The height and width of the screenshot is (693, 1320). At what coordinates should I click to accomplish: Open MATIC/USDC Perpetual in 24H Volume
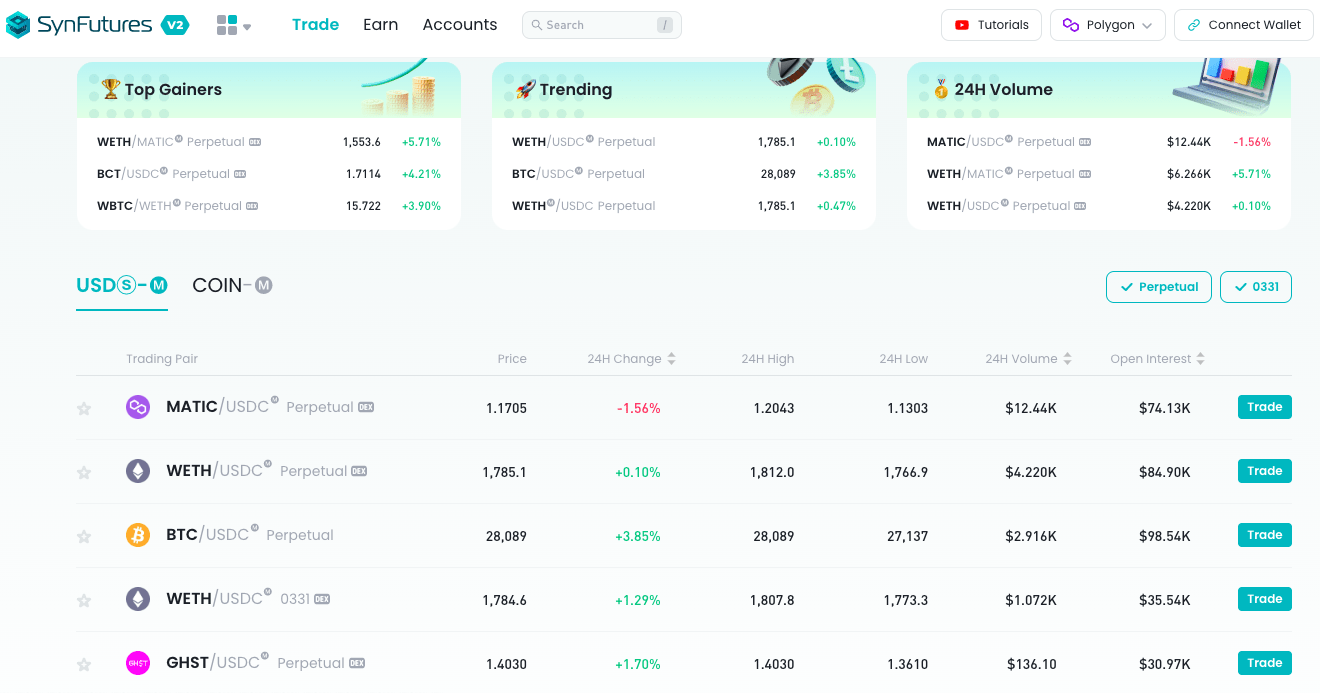tap(1099, 142)
